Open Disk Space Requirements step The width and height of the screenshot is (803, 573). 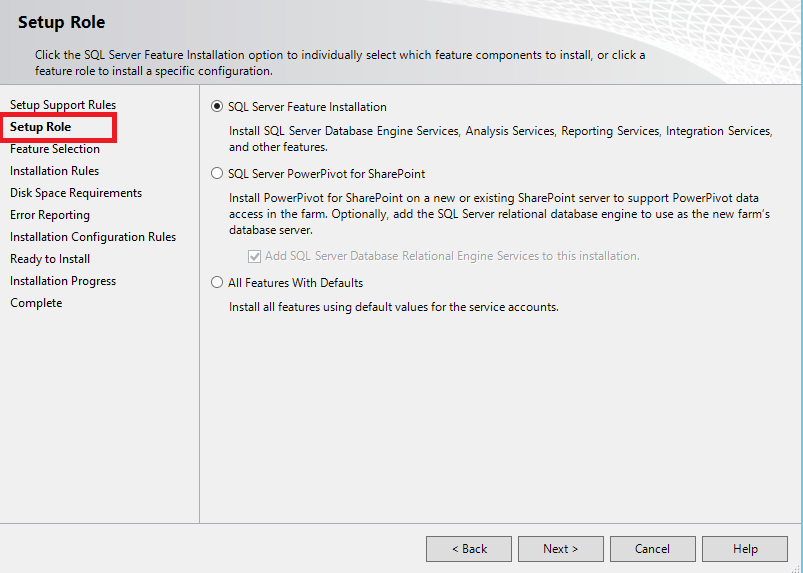(x=76, y=193)
